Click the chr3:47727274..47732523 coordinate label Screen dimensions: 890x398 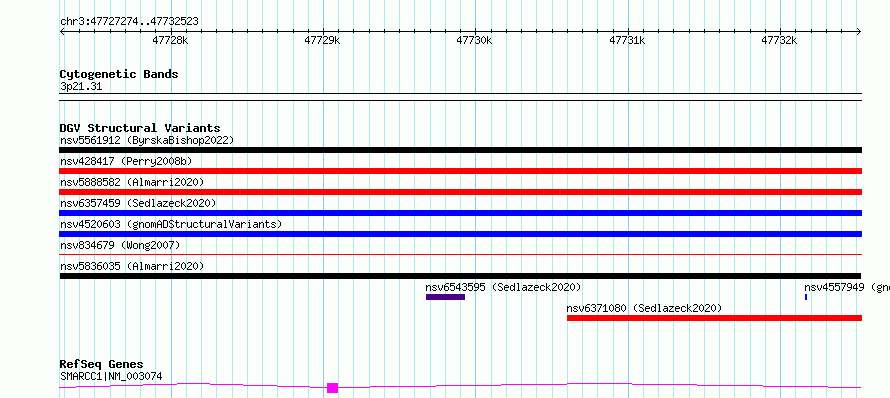(x=129, y=21)
